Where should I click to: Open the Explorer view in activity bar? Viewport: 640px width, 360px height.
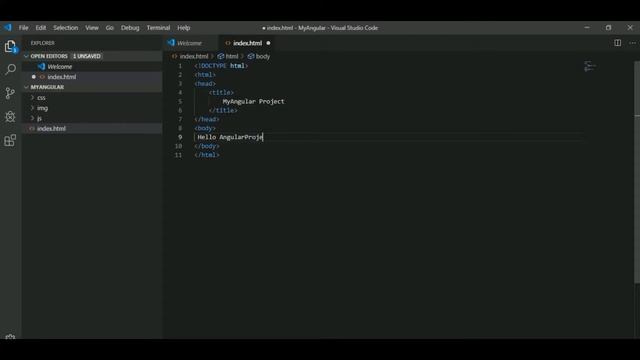(10, 46)
